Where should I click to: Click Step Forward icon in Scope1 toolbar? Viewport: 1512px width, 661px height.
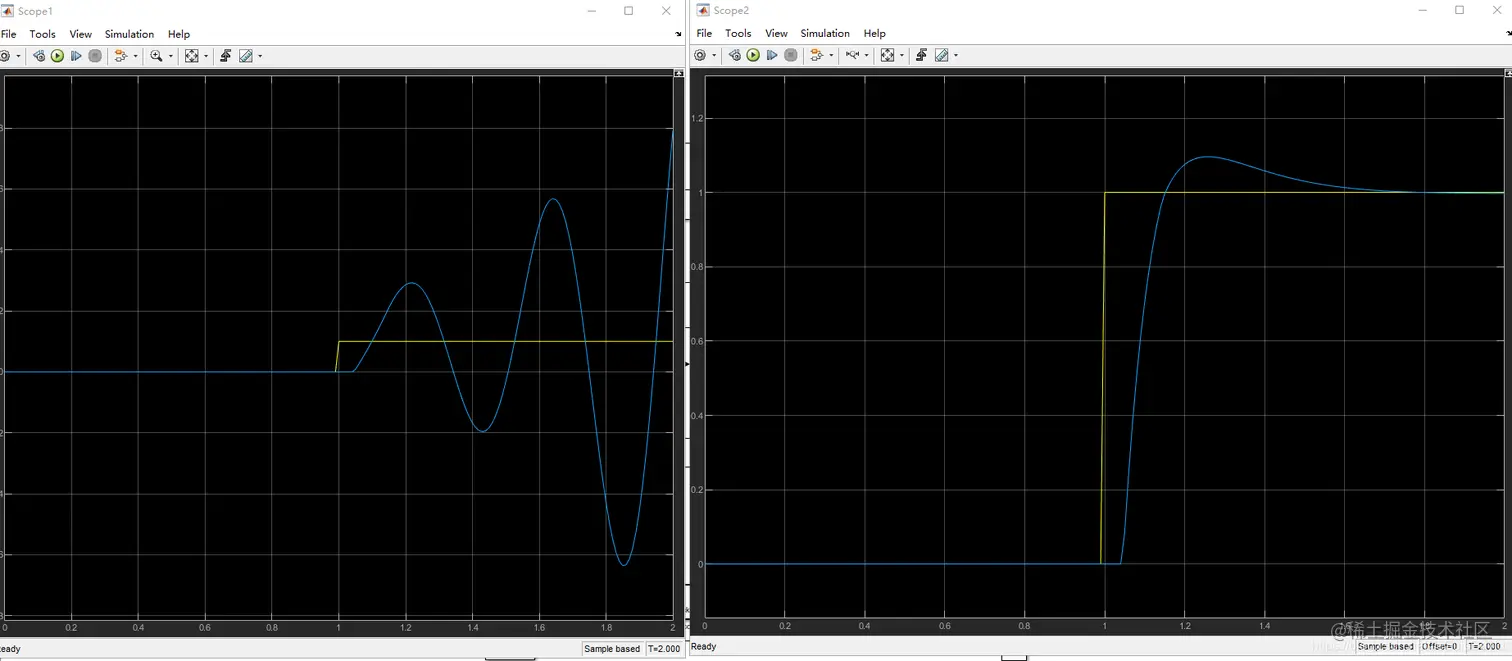[x=76, y=56]
